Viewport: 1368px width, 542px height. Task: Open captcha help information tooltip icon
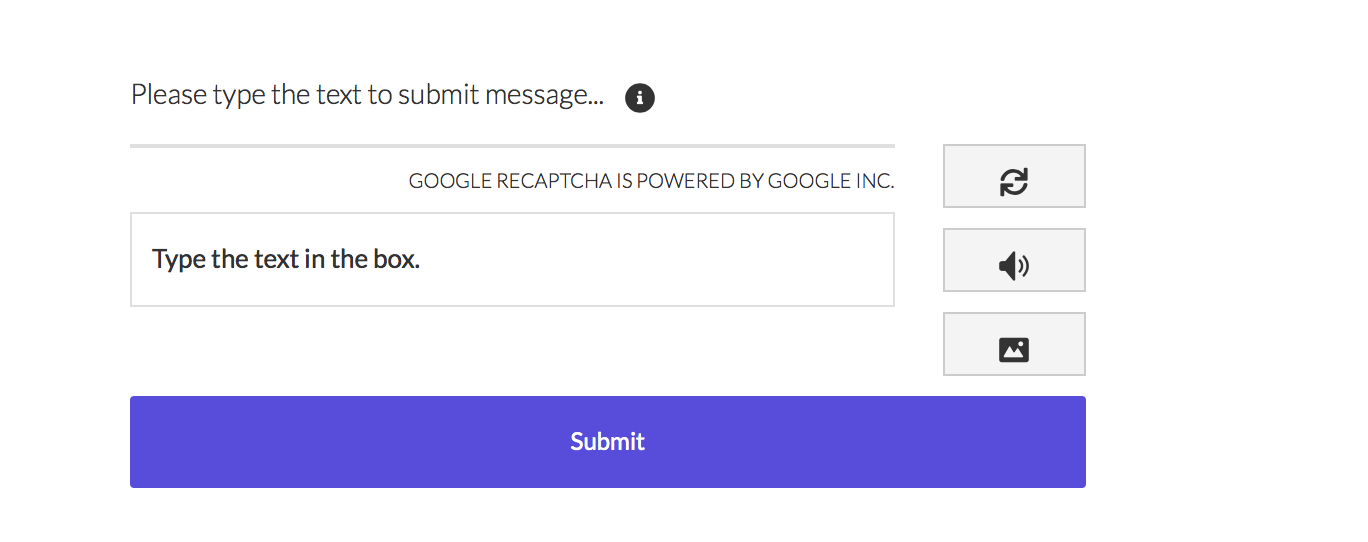[x=640, y=98]
